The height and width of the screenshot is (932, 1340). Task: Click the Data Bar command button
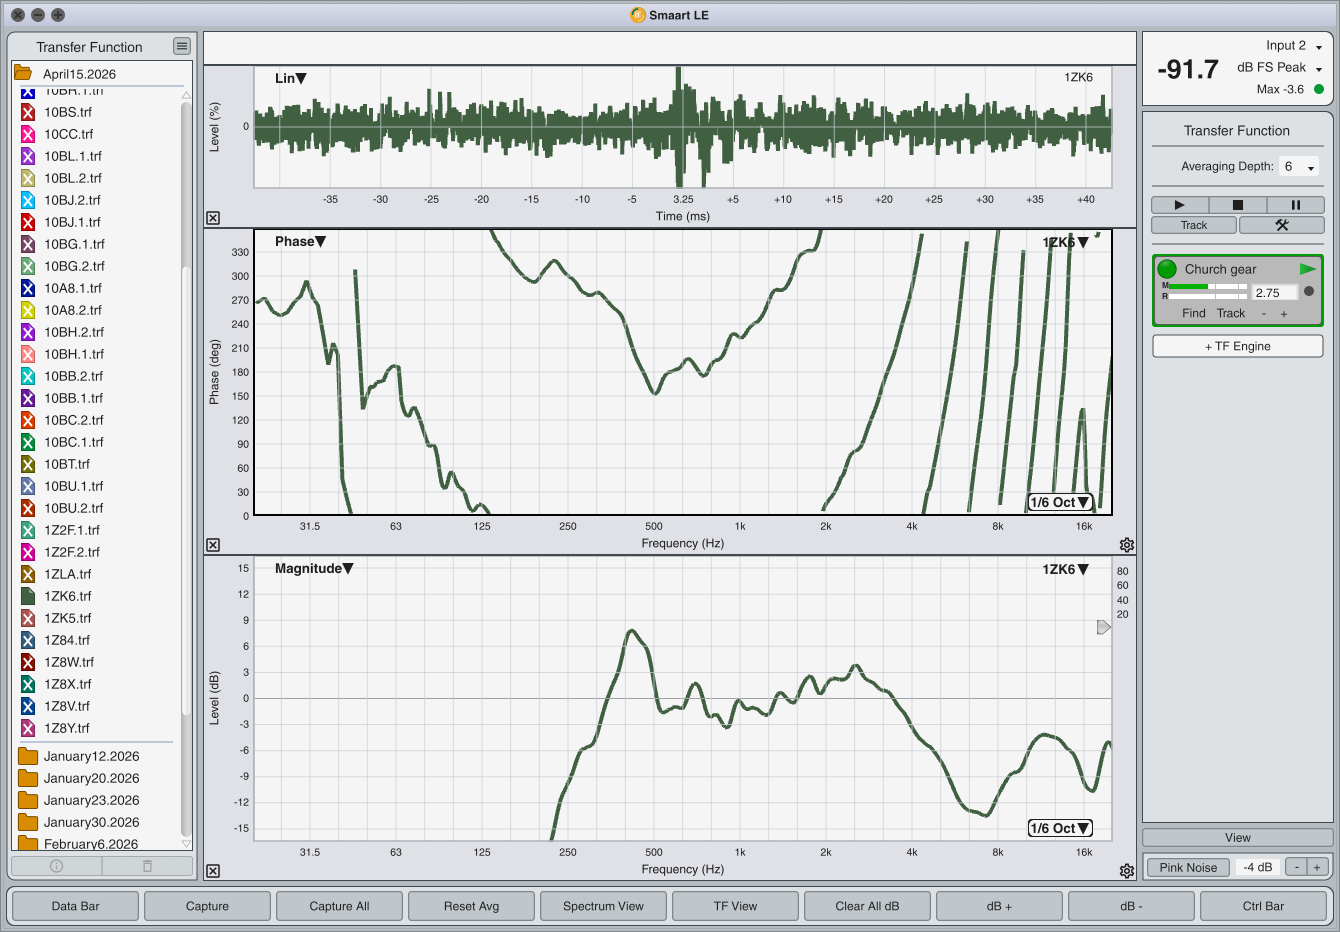click(x=76, y=906)
